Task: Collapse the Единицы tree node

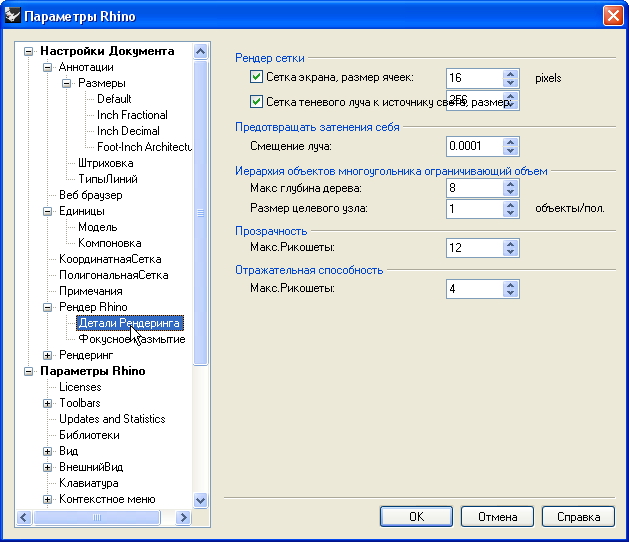Action: (47, 211)
